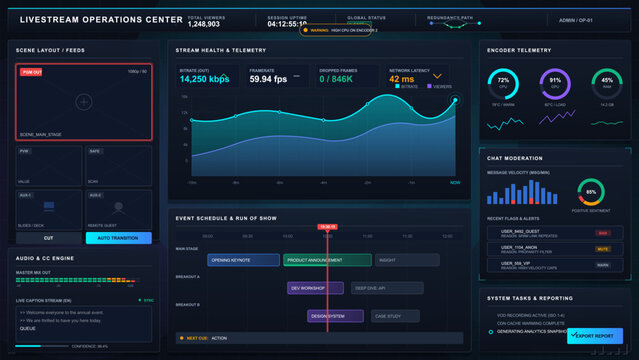Viewport: 639px width, 360px height.
Task: Click MUTE for USER_1104_ANON
Action: (x=603, y=249)
